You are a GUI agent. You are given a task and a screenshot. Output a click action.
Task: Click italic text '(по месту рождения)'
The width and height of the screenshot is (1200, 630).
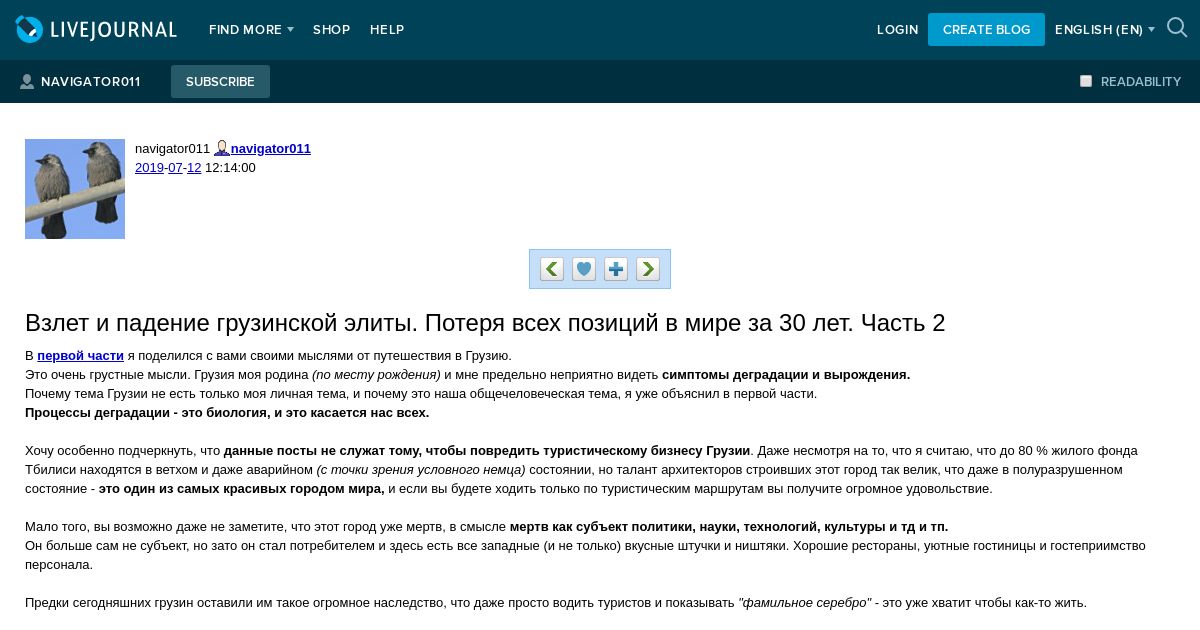point(376,374)
